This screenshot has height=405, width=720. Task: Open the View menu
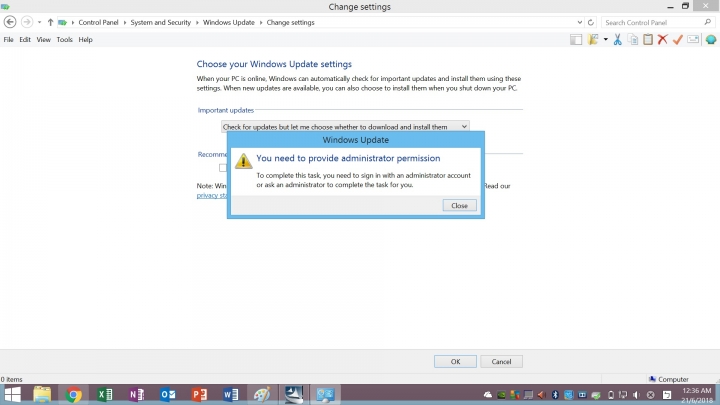44,39
